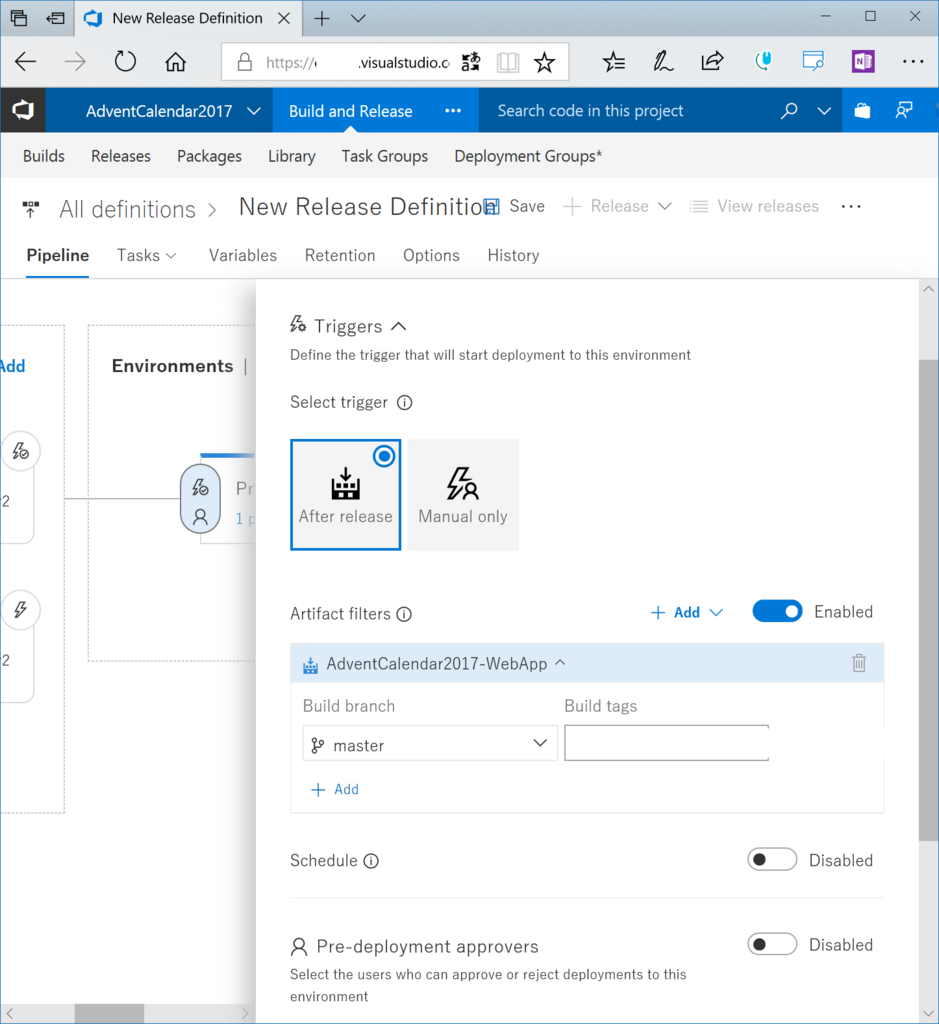Click the set tabs aside icon

[x=56, y=18]
